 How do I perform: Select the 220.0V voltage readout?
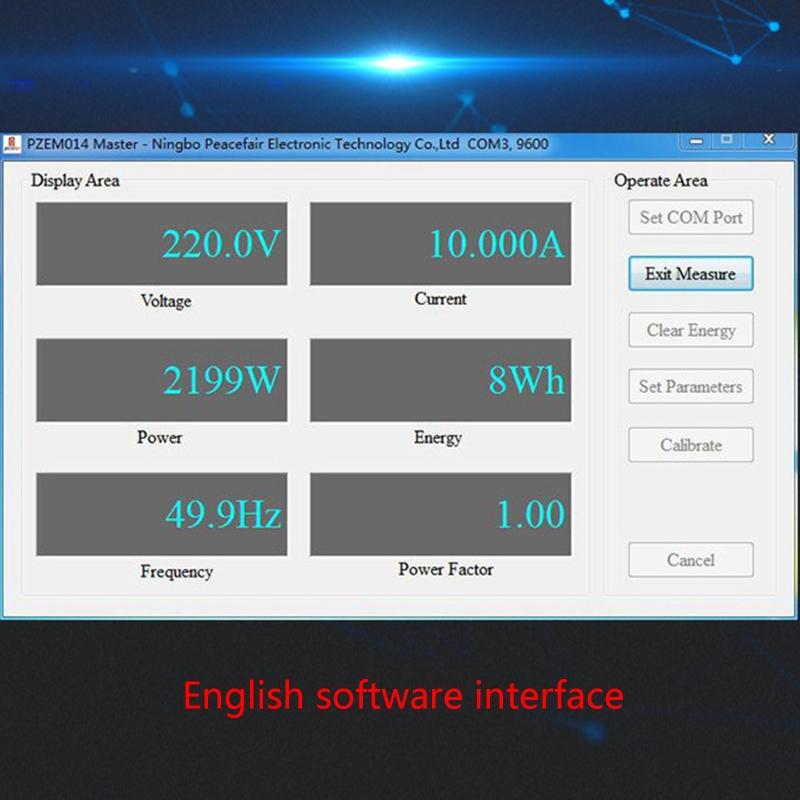pyautogui.click(x=162, y=244)
